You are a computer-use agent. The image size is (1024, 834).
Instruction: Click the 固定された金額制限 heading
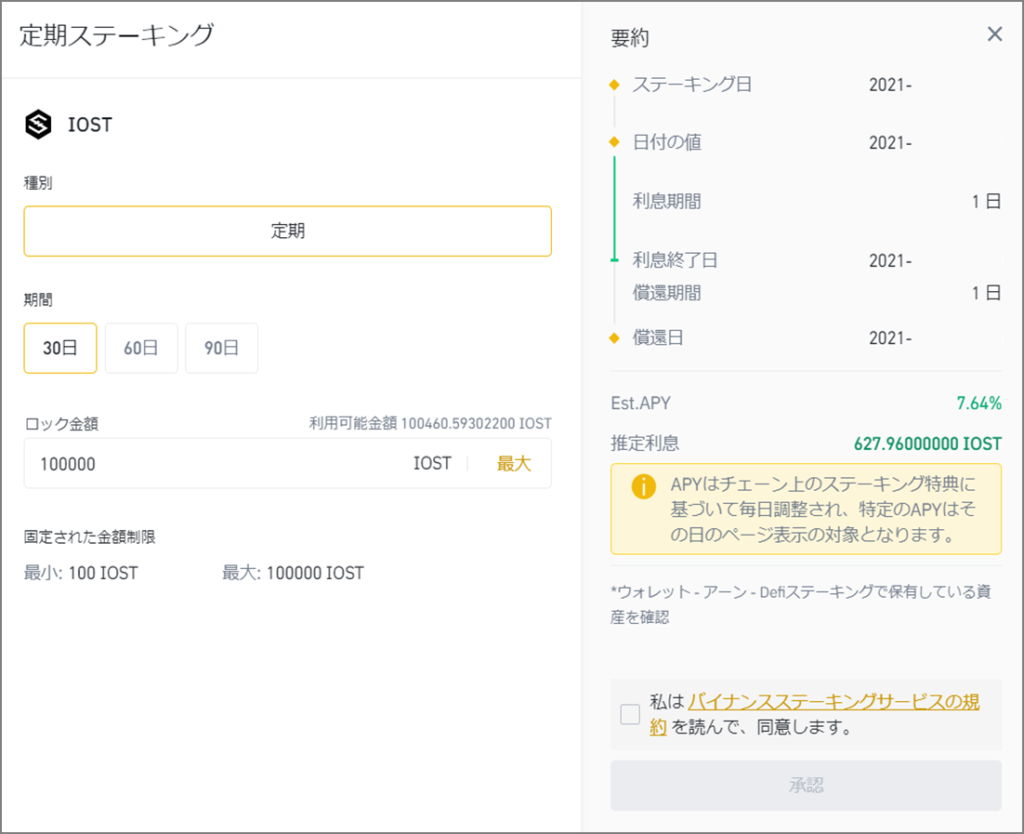(x=89, y=537)
